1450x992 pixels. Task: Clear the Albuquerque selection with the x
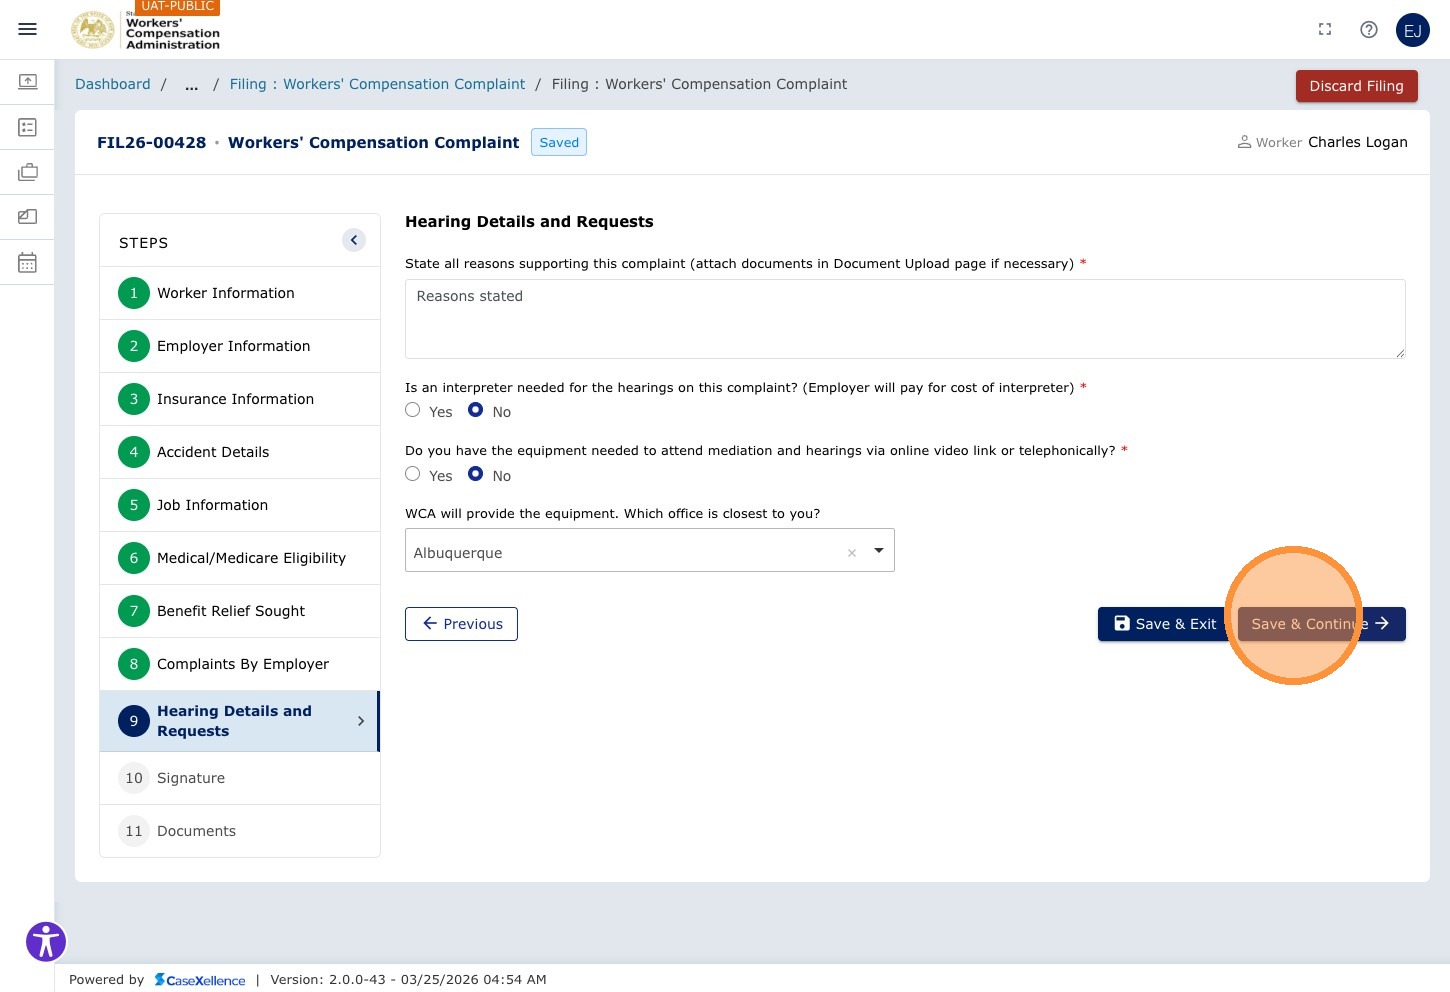(x=852, y=552)
